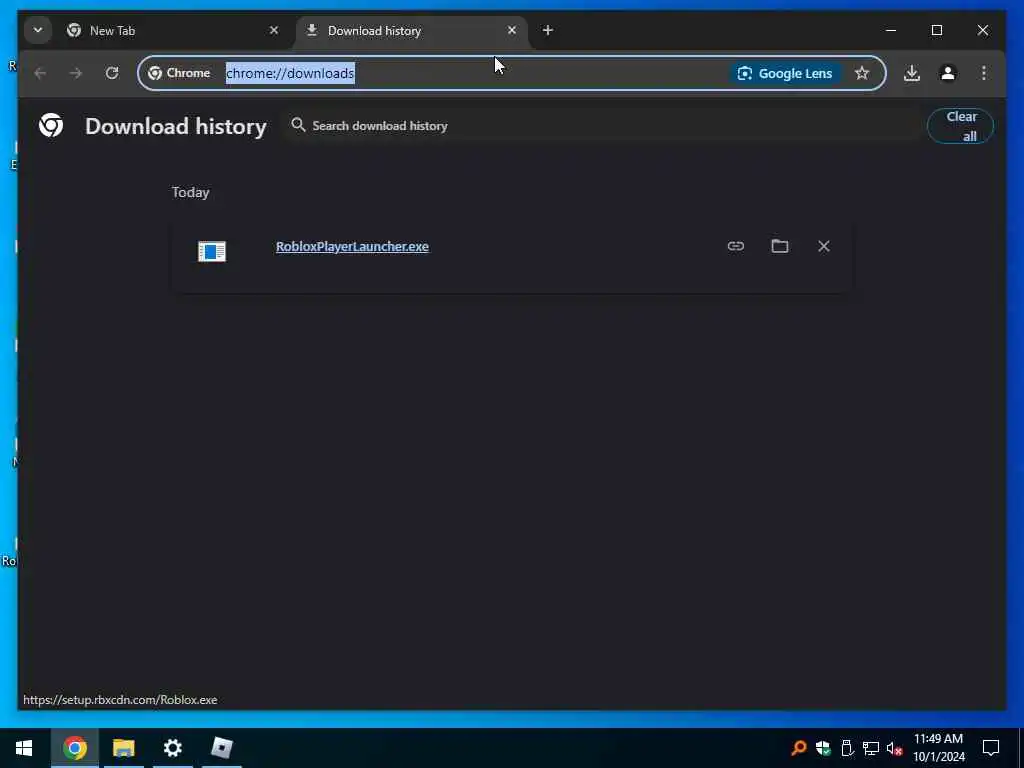Open the profile avatar menu
Image resolution: width=1024 pixels, height=768 pixels.
(x=948, y=73)
